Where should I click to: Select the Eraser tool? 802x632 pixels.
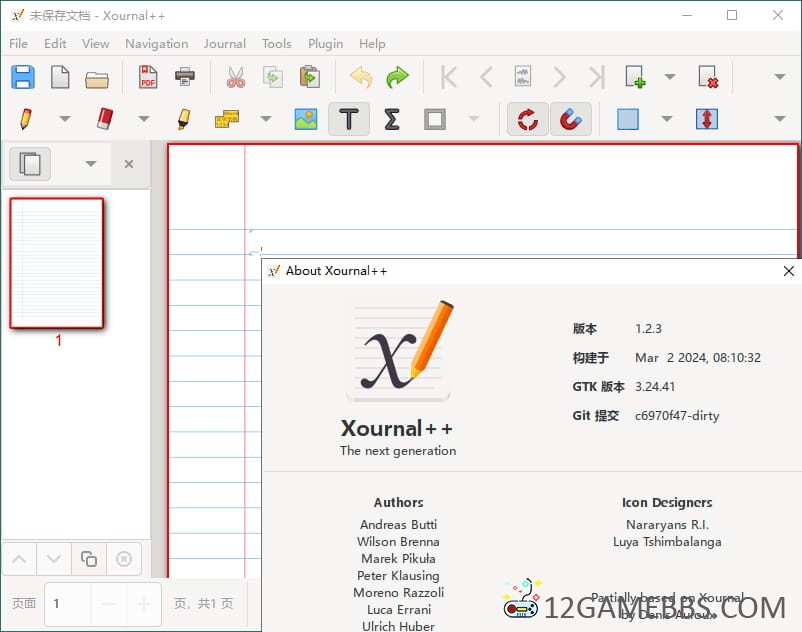click(105, 119)
